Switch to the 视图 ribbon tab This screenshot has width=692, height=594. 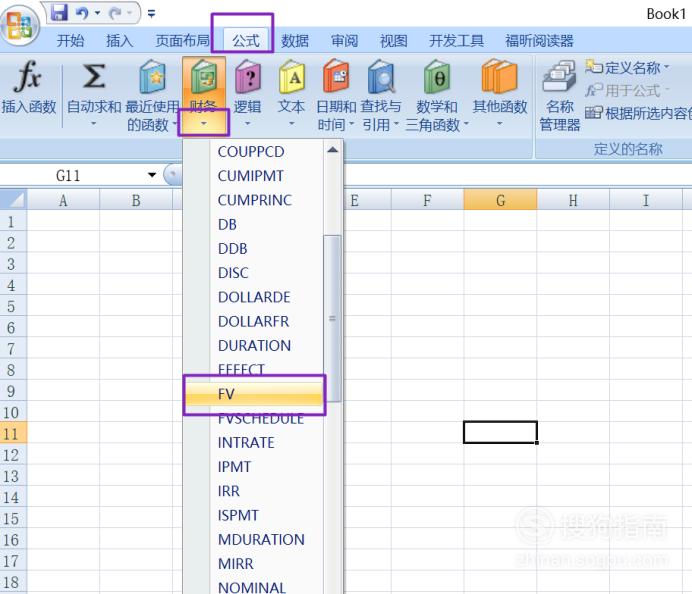(x=394, y=41)
